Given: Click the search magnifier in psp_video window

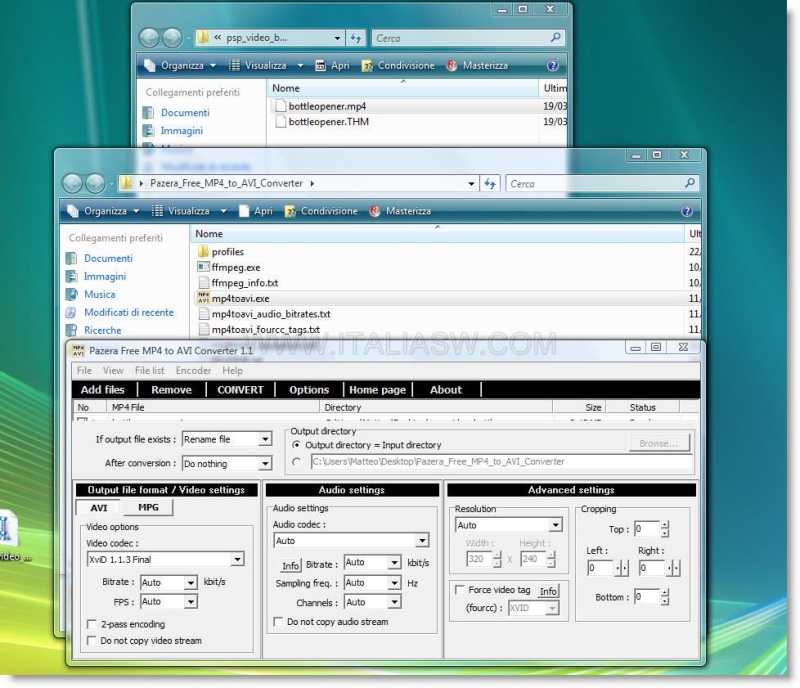Looking at the screenshot, I should (556, 37).
